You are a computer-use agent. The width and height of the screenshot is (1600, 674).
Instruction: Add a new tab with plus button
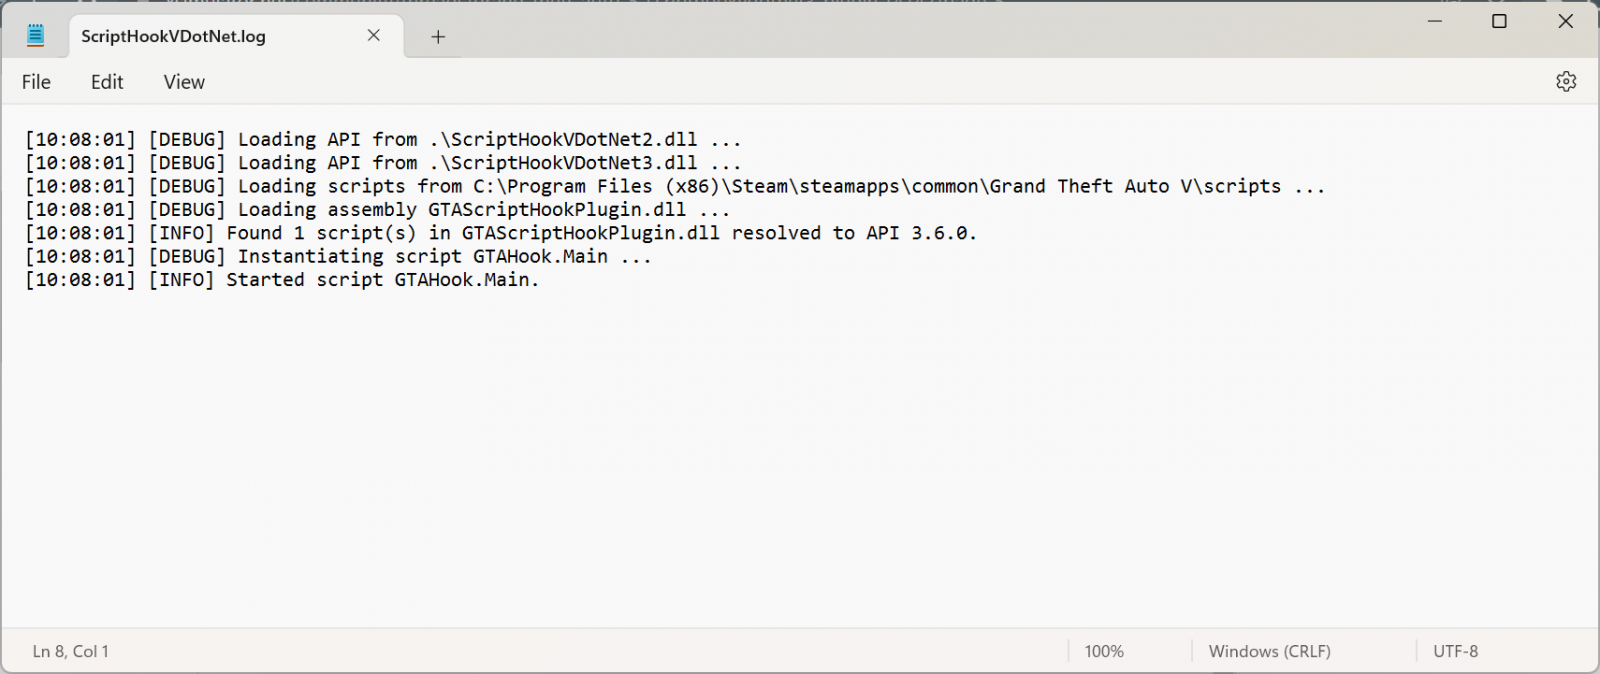coord(438,37)
